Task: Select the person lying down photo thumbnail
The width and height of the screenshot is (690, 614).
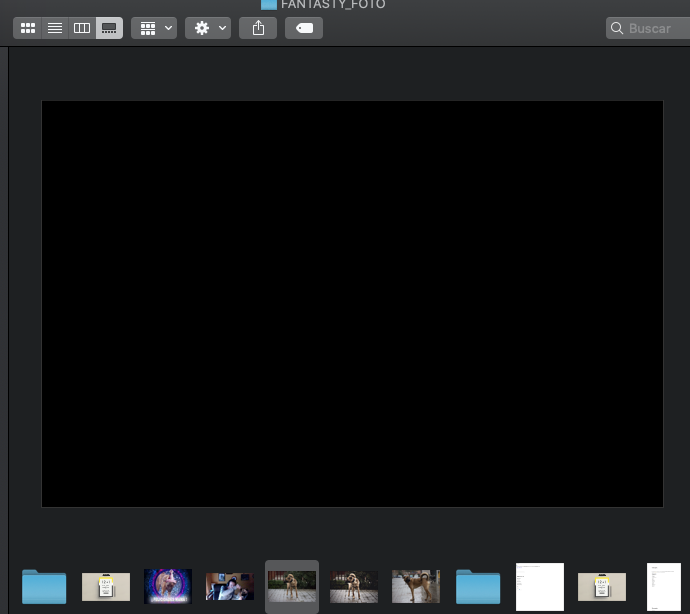Action: (230, 586)
